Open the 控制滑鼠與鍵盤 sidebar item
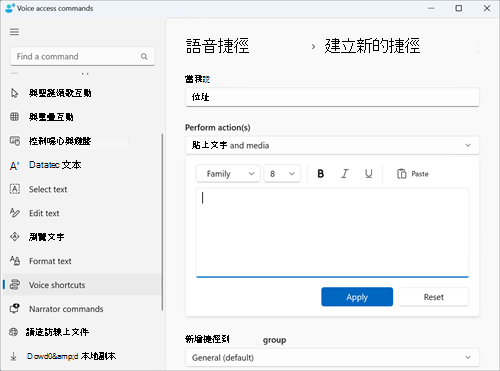Image resolution: width=500 pixels, height=371 pixels. pyautogui.click(x=82, y=141)
